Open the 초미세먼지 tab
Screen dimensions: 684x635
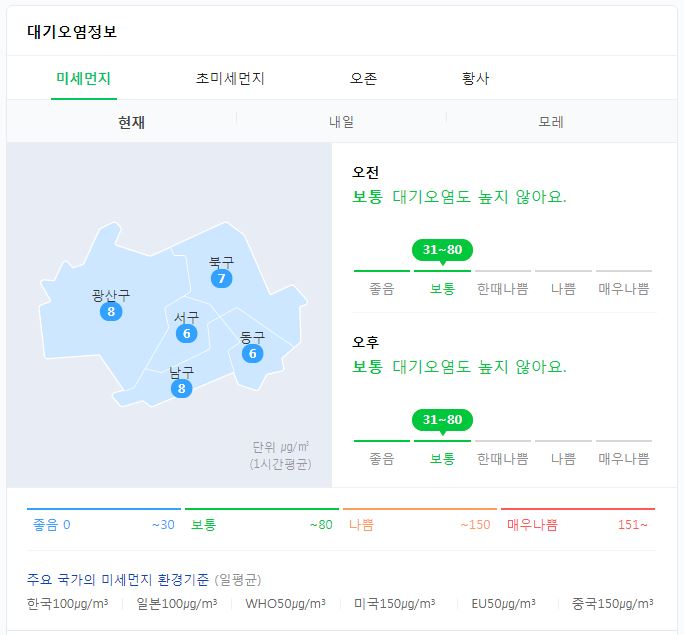click(x=230, y=79)
